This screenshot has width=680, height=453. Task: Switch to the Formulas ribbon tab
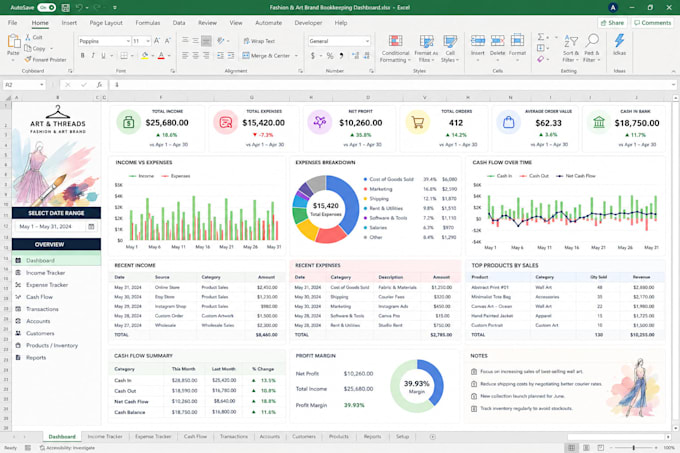147,23
